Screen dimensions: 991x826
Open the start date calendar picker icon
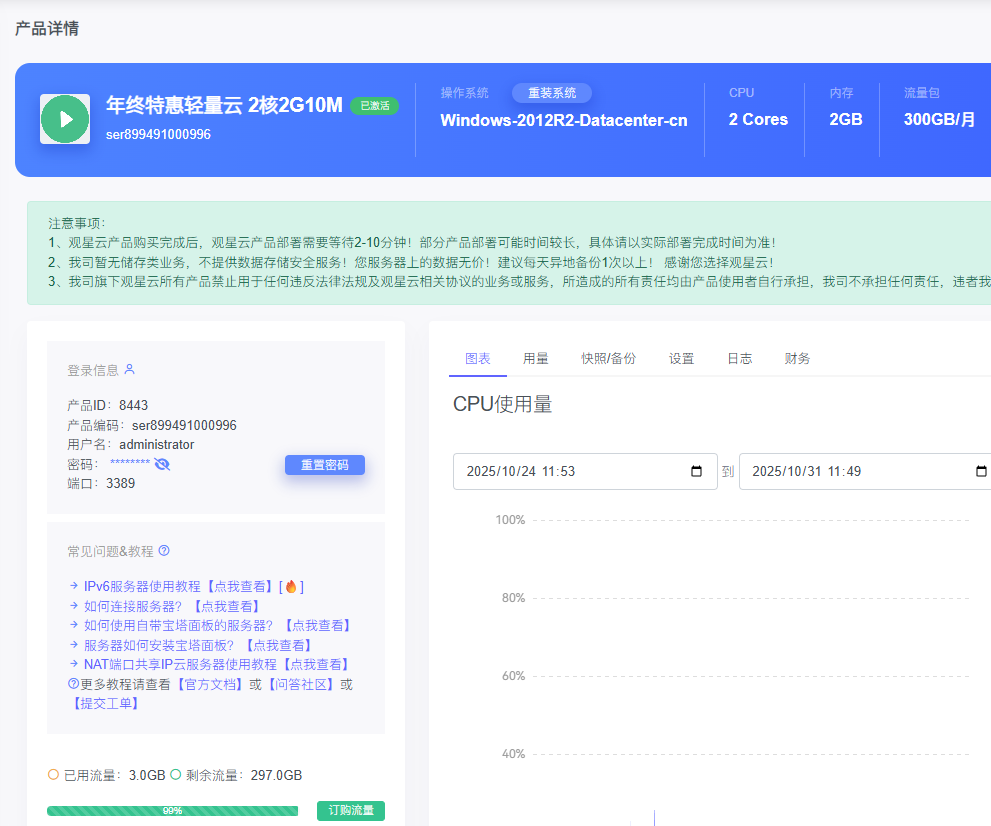[x=697, y=472]
